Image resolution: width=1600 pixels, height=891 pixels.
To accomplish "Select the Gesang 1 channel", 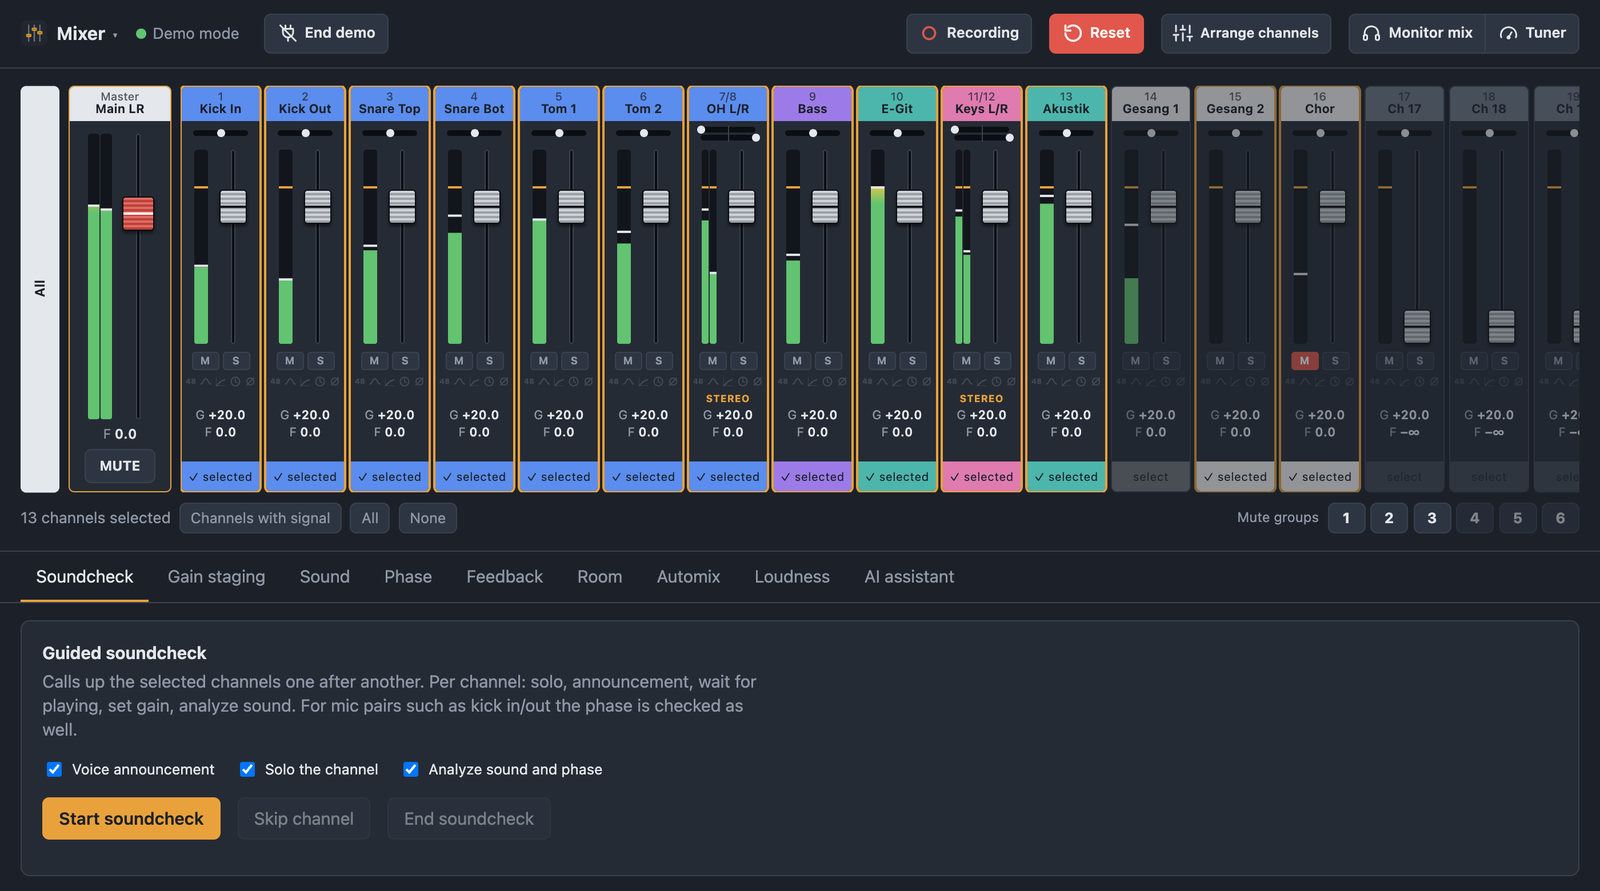I will pos(1151,477).
